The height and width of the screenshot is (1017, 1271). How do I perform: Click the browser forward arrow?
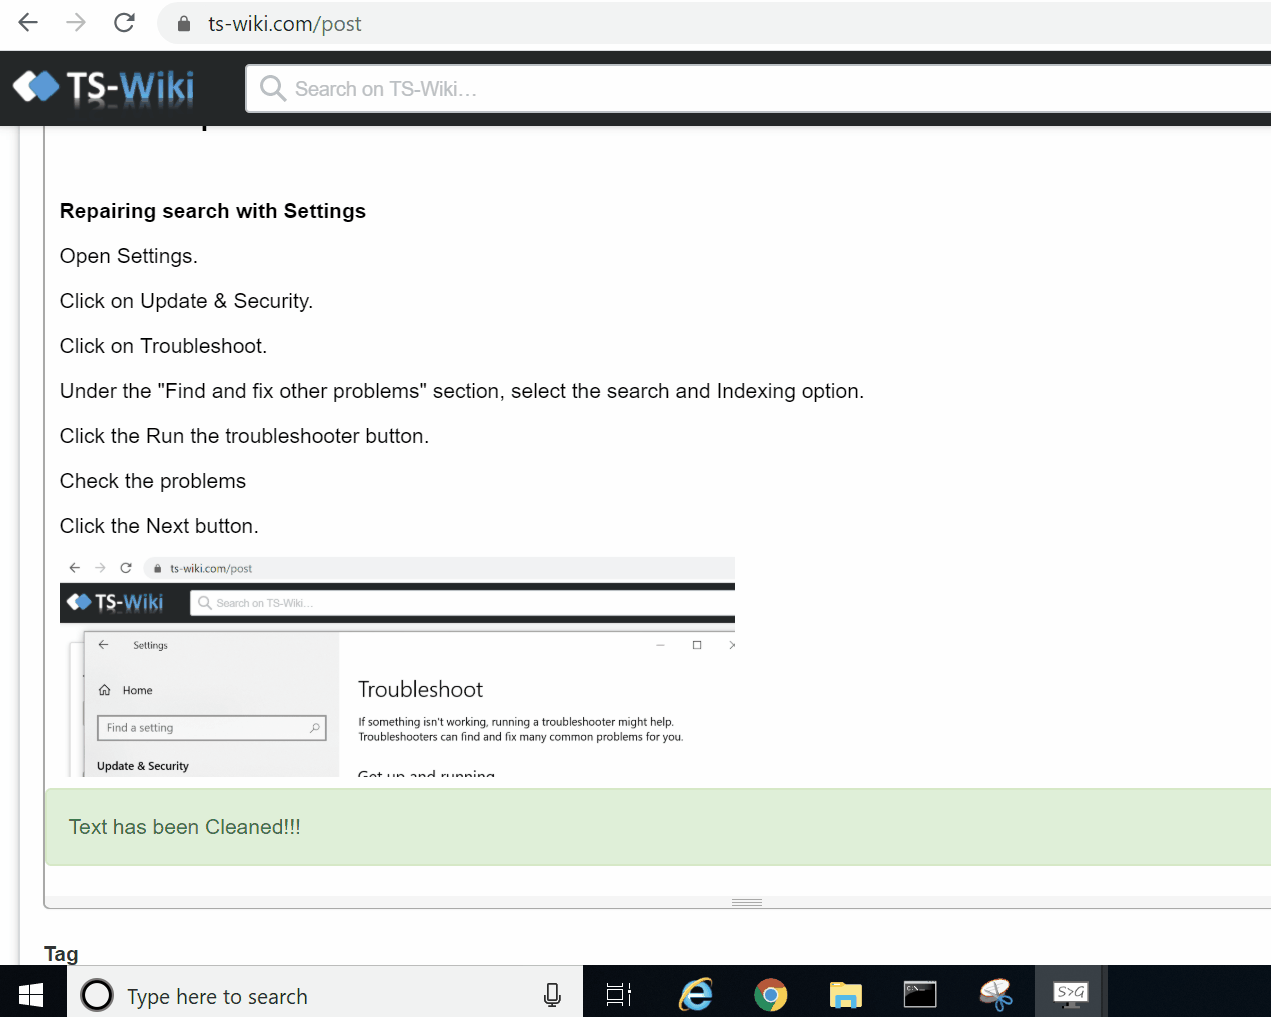click(x=76, y=23)
